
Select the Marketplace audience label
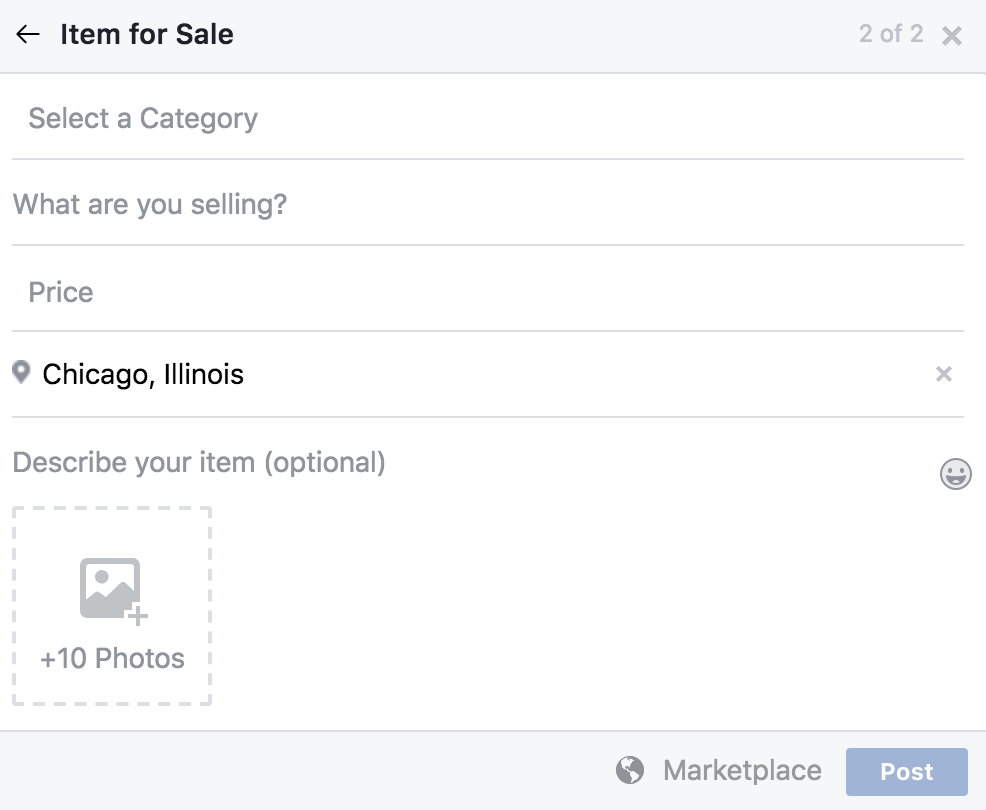[x=742, y=771]
